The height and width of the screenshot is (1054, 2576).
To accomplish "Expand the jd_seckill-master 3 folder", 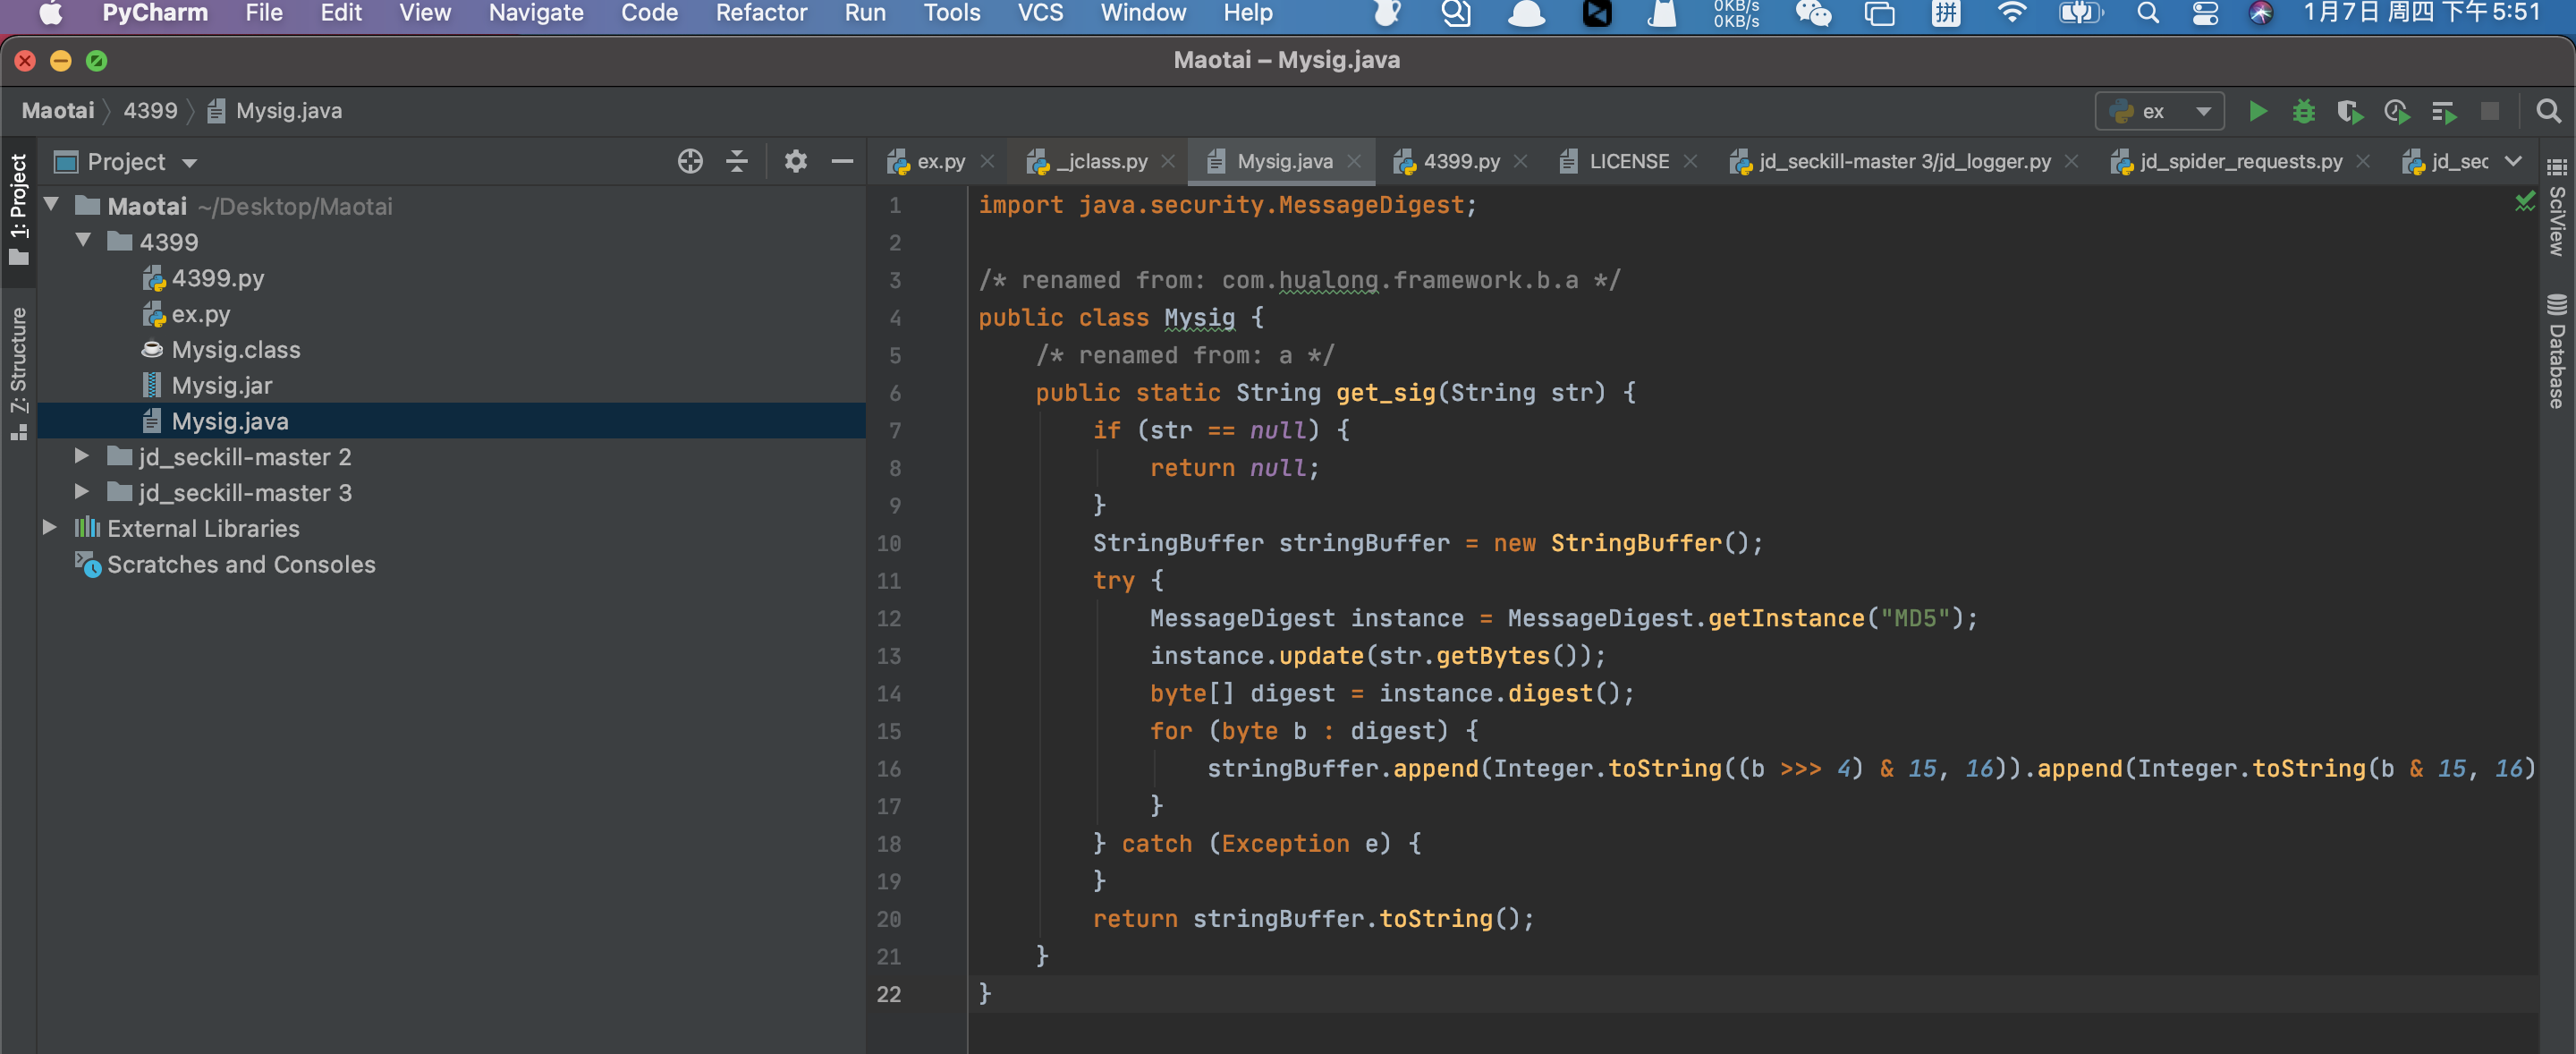I will pyautogui.click(x=82, y=492).
